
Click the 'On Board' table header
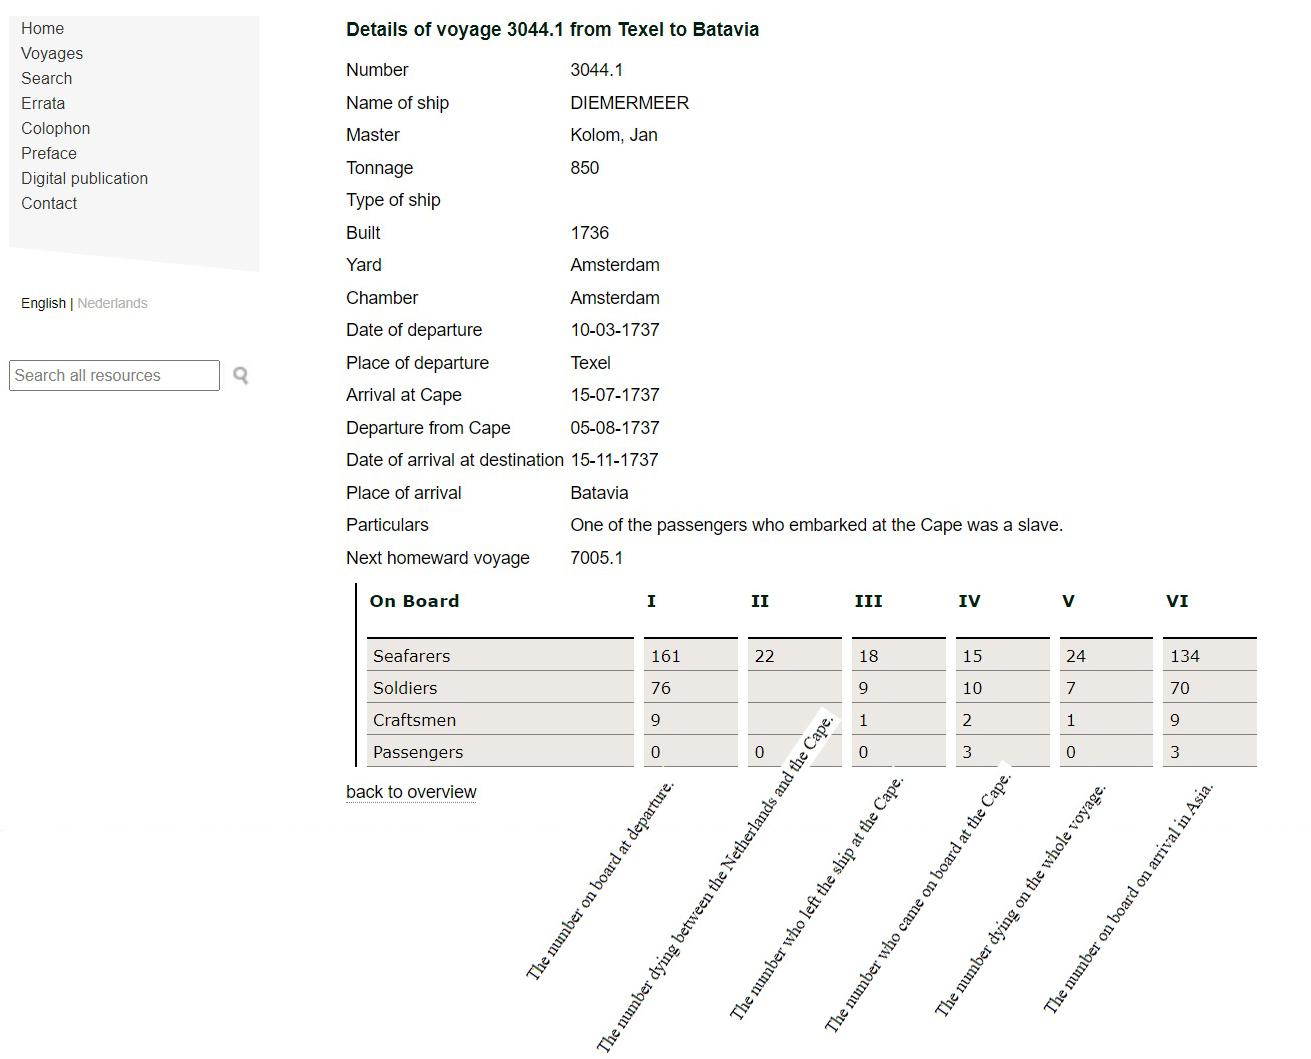414,601
